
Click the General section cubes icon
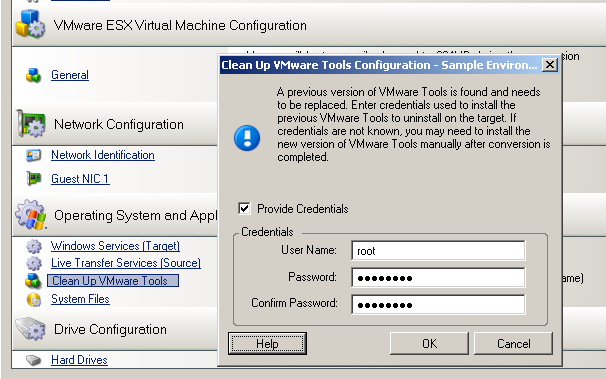point(34,75)
